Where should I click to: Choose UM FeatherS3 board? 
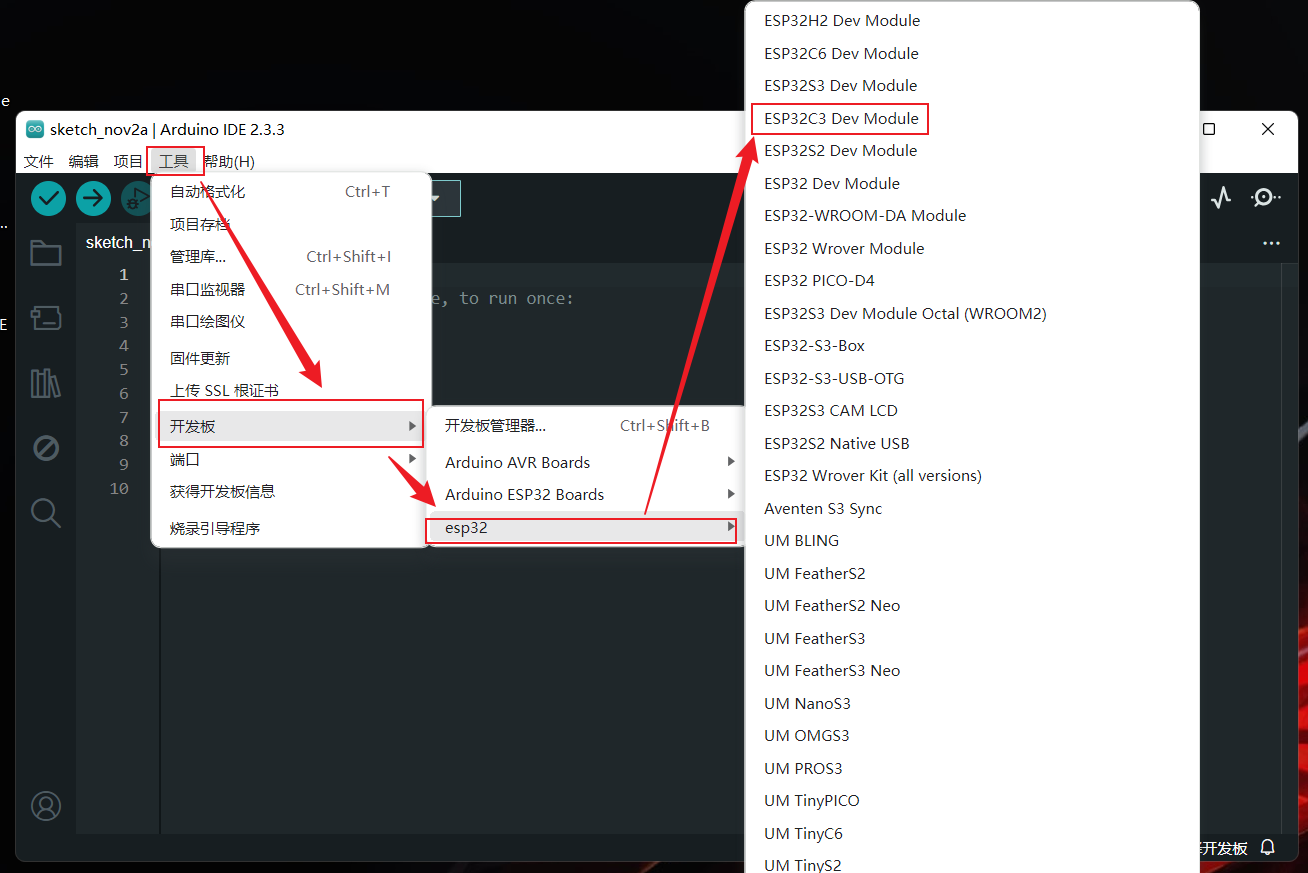click(814, 638)
